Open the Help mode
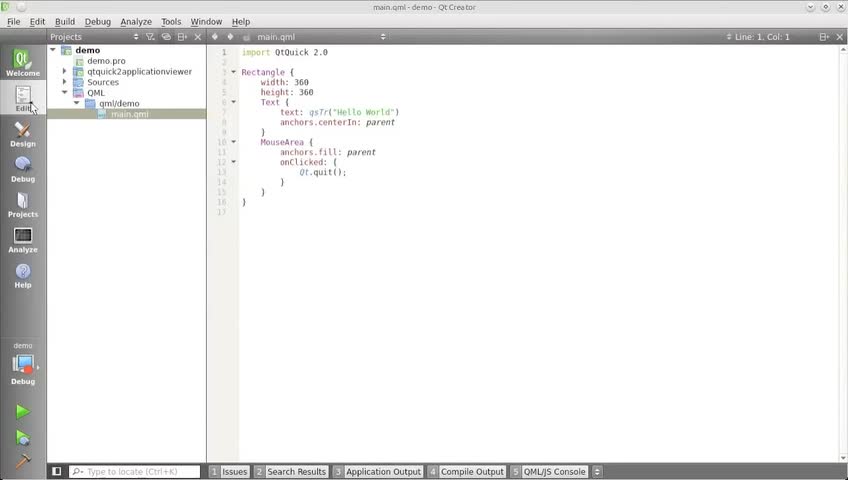This screenshot has width=848, height=480. (23, 275)
